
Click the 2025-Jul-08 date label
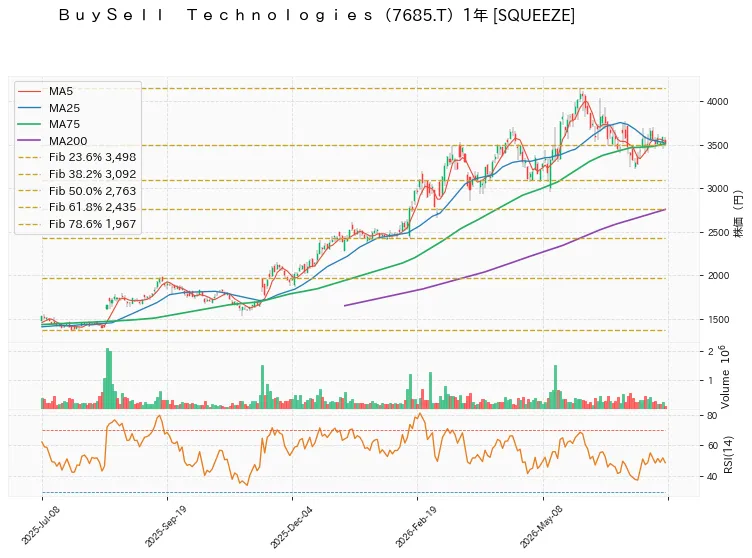tap(40, 524)
